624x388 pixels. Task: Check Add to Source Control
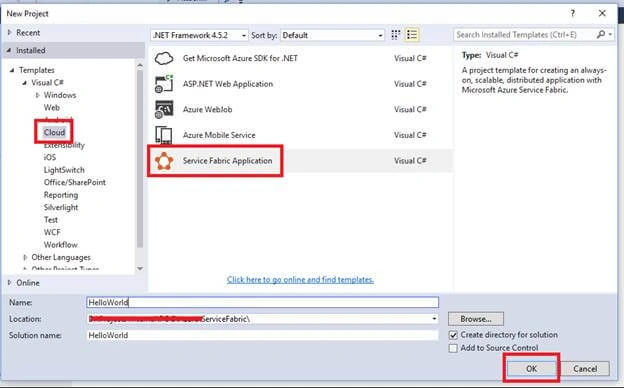pyautogui.click(x=453, y=348)
